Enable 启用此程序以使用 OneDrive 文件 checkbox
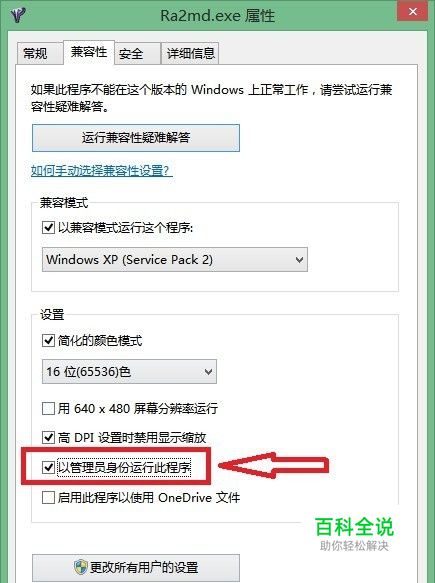435x583 pixels. click(48, 497)
